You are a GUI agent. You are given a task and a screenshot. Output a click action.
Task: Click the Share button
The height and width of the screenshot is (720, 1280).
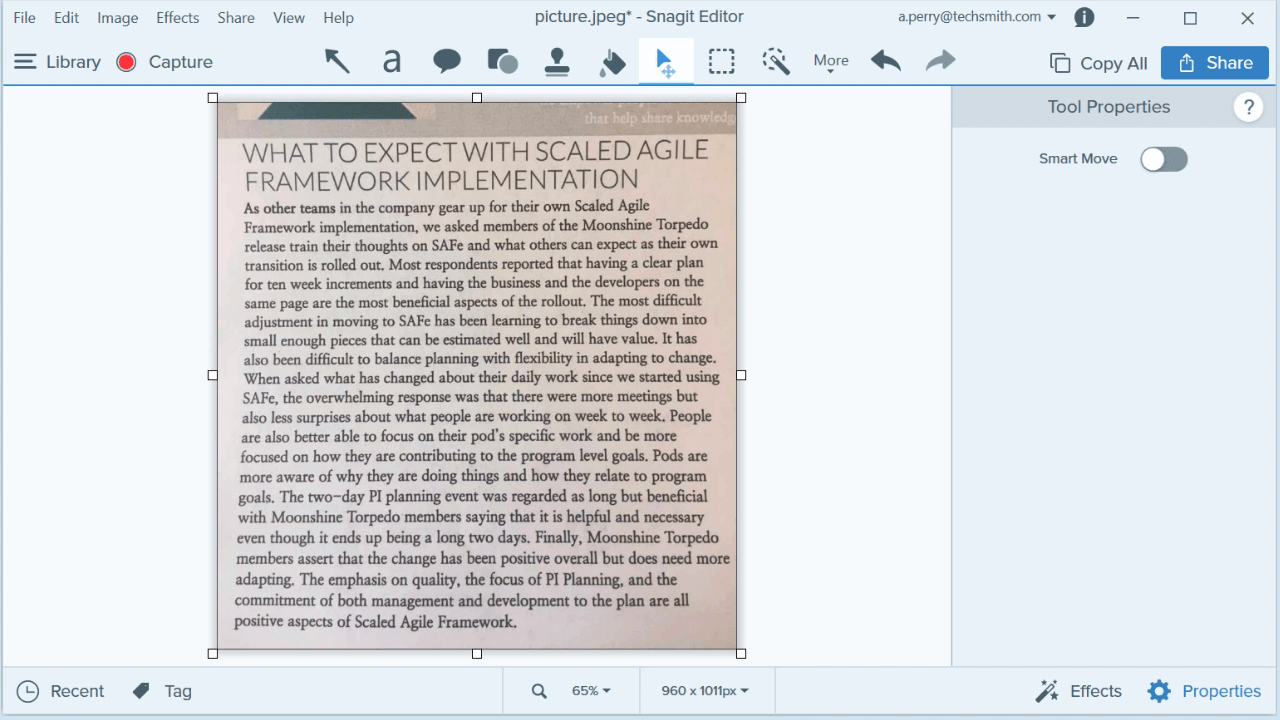click(x=1214, y=62)
